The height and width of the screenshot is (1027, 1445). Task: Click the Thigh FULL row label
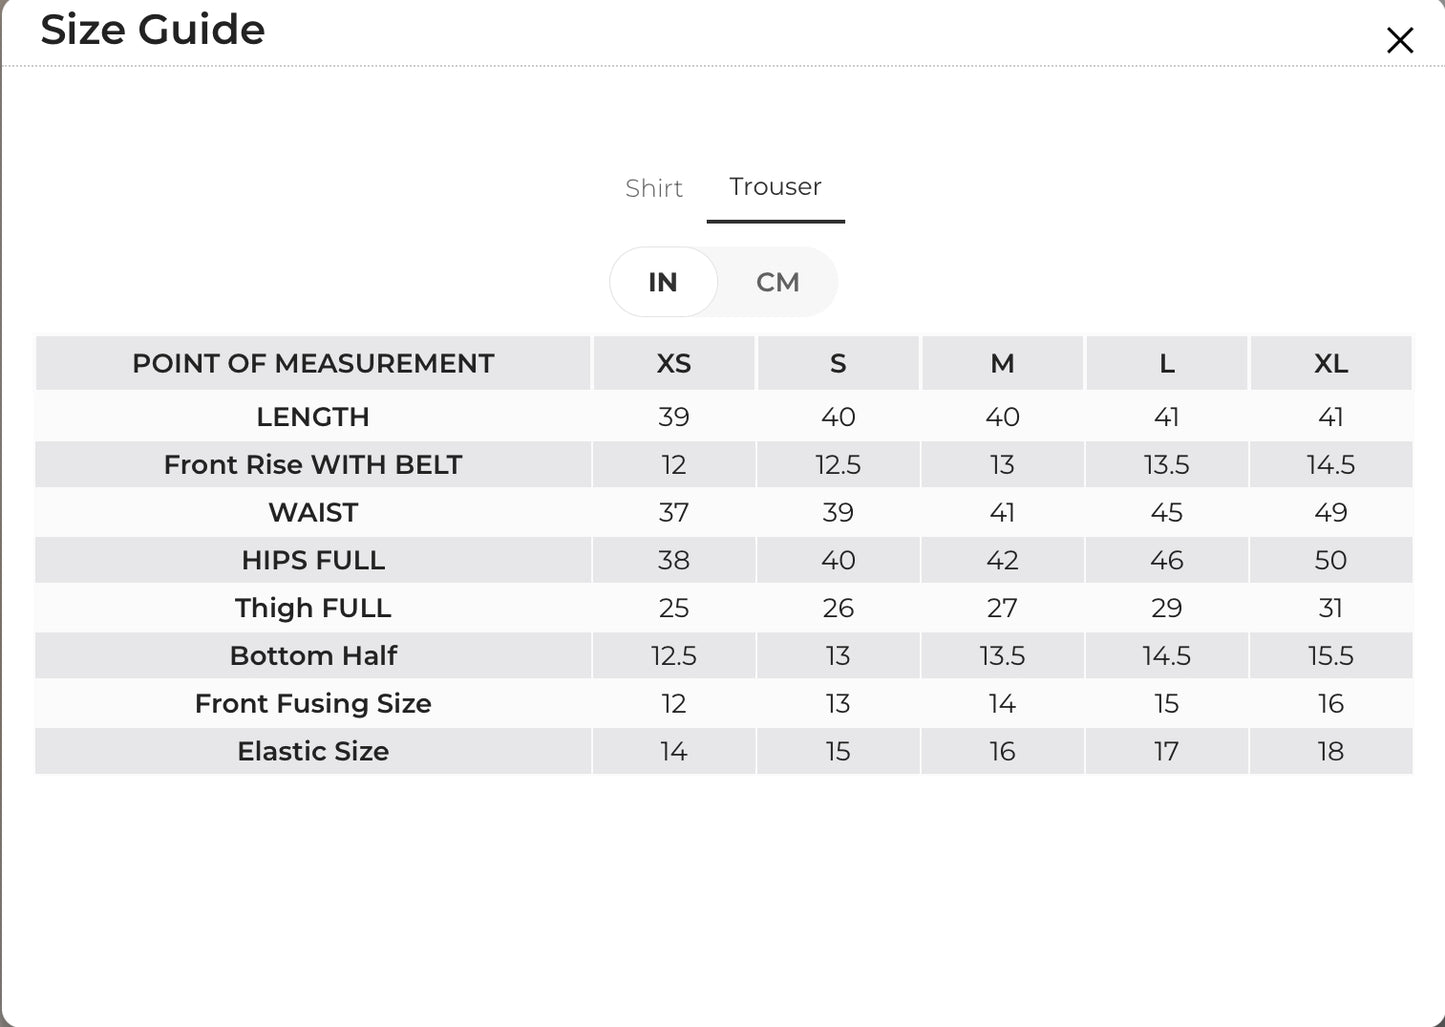(x=313, y=608)
